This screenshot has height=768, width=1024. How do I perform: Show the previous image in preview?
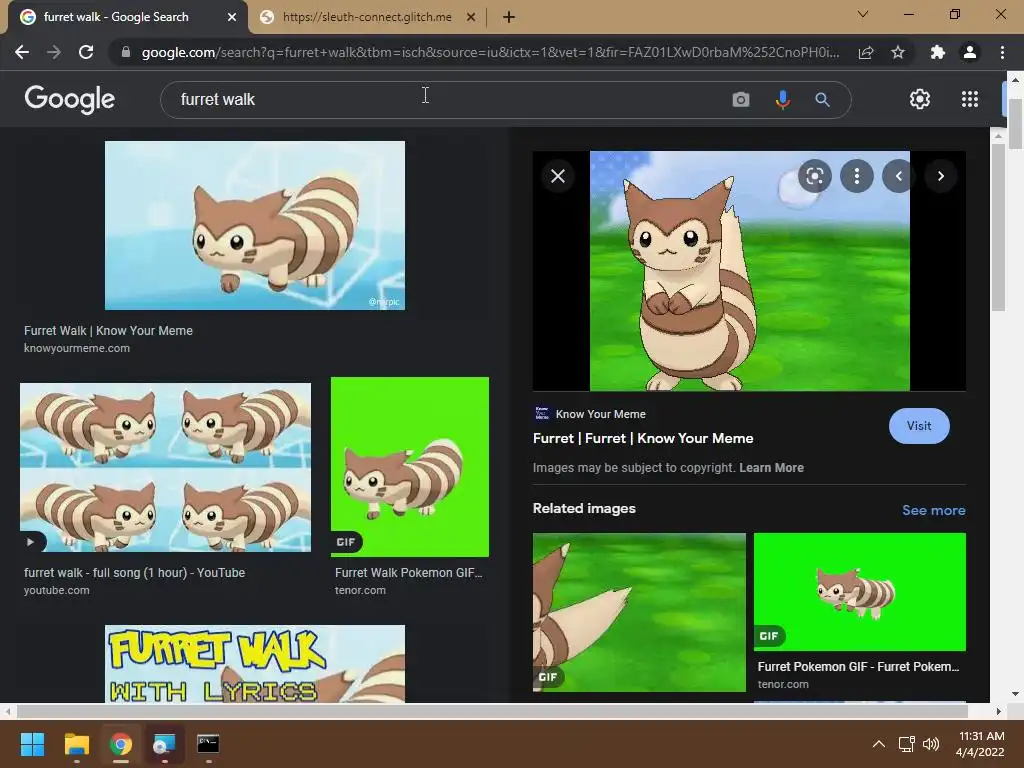click(899, 176)
